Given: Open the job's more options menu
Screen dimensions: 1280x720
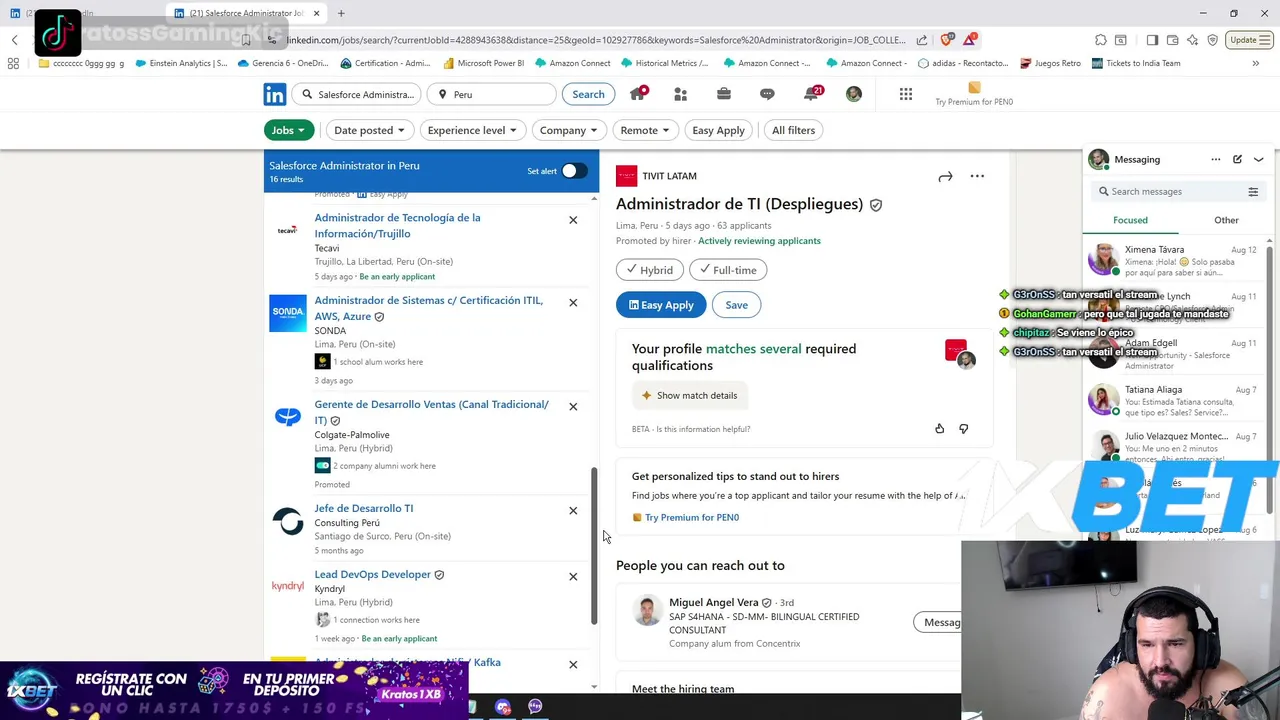Looking at the screenshot, I should (x=977, y=177).
